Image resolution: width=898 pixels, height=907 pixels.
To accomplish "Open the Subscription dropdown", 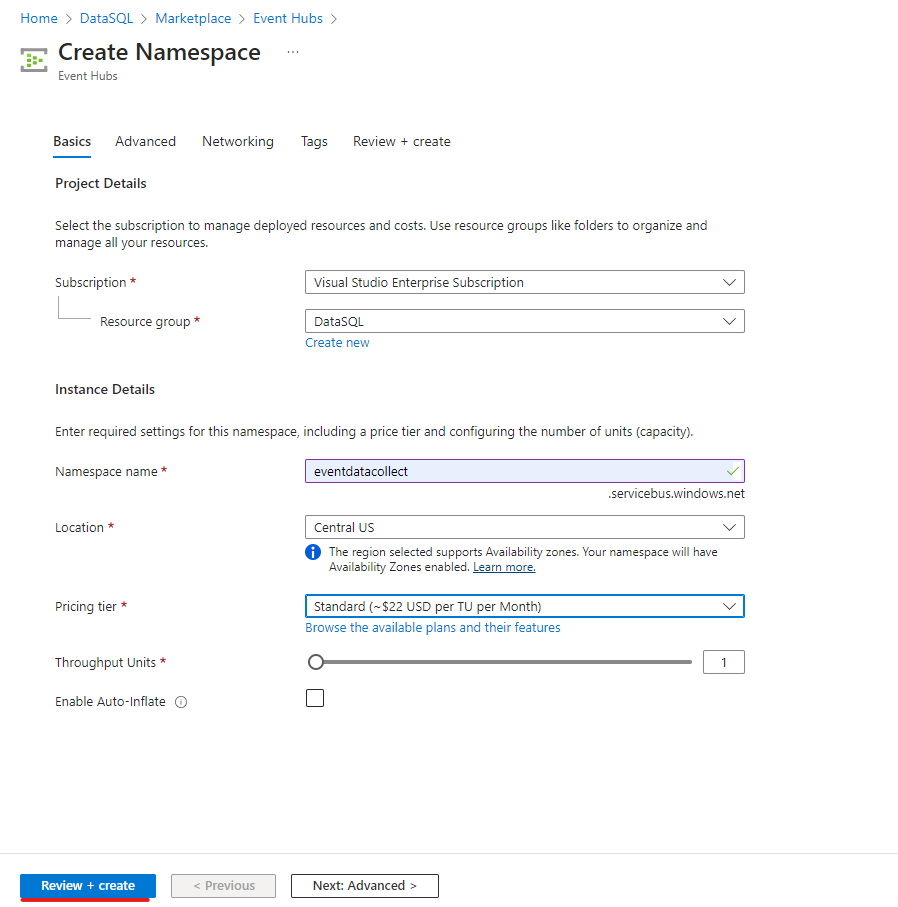I will point(525,282).
